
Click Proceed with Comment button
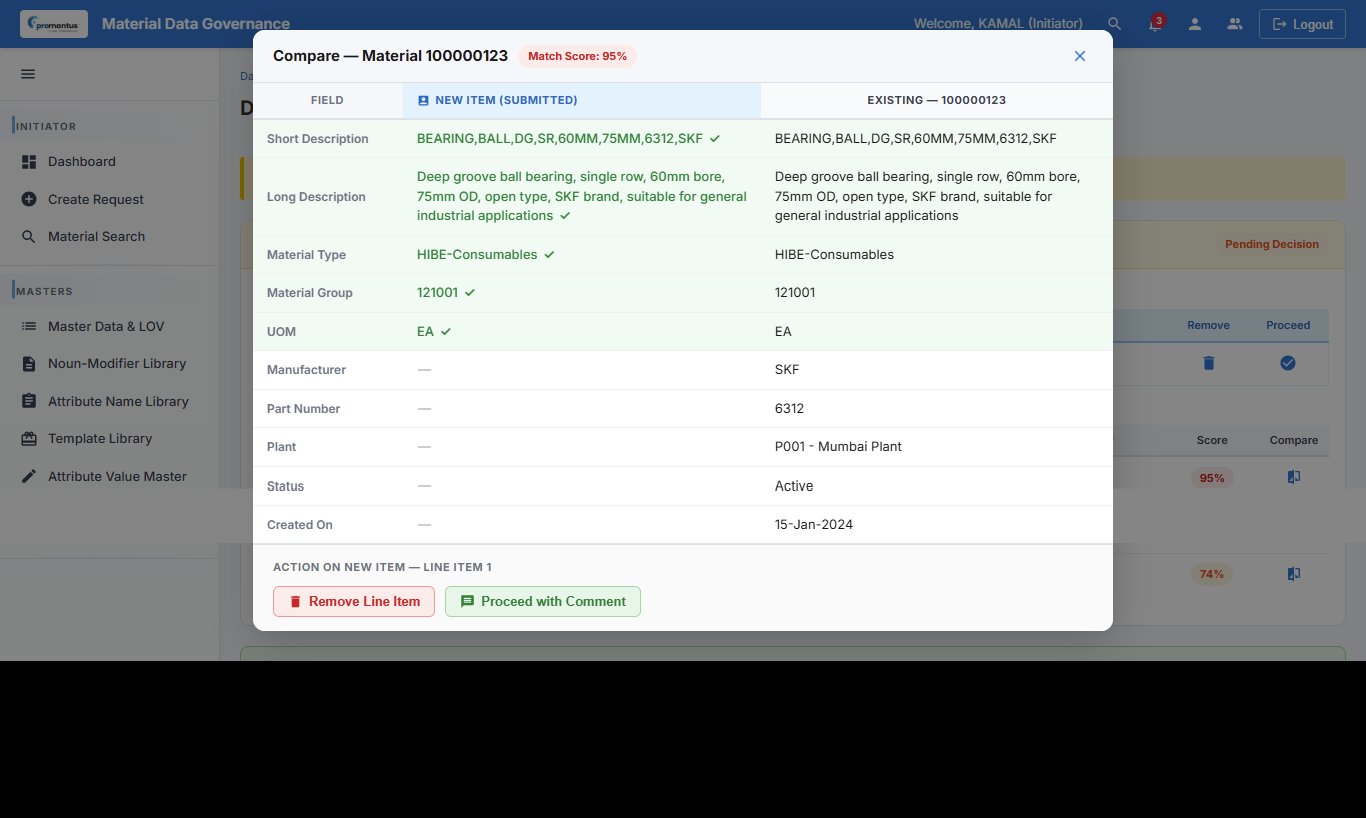[542, 601]
